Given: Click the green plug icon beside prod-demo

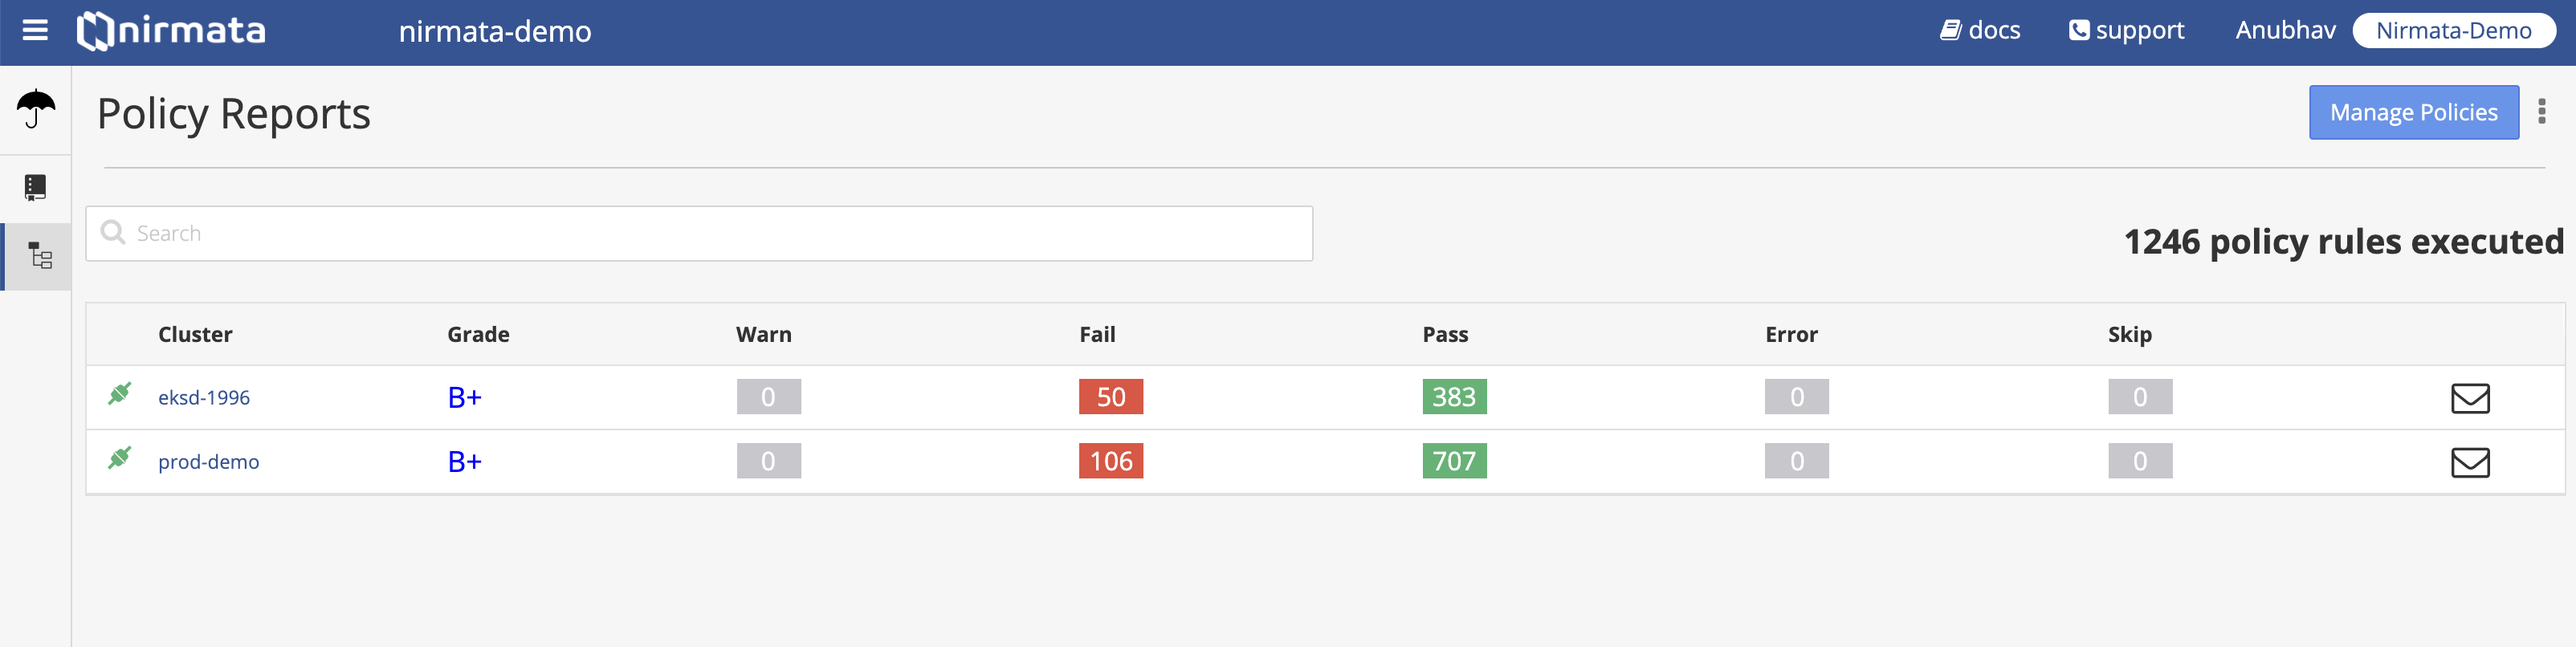Looking at the screenshot, I should click(120, 458).
